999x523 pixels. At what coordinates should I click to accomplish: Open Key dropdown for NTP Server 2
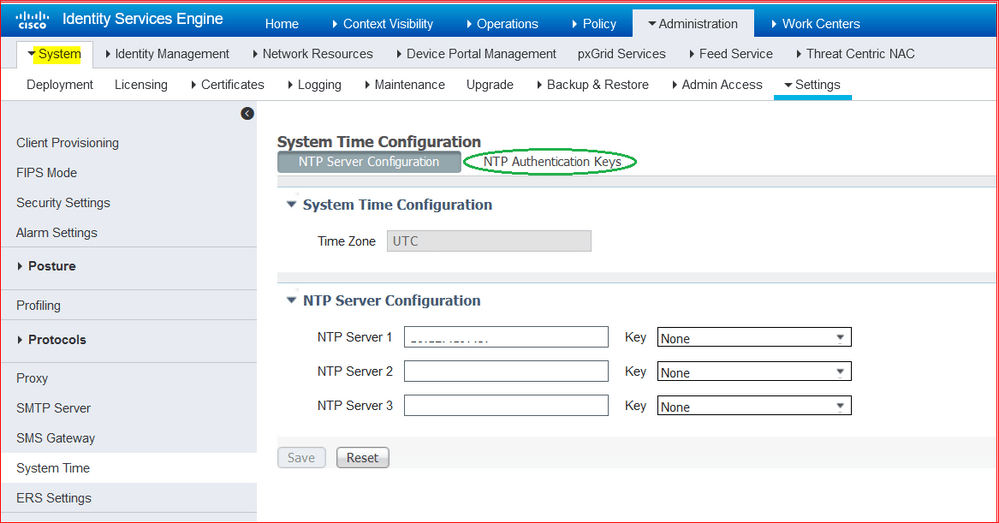pos(754,372)
